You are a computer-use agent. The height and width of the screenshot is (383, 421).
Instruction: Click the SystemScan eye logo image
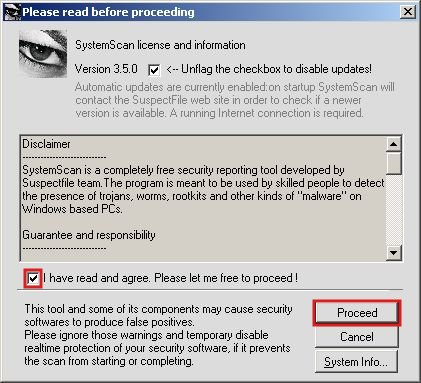[43, 54]
